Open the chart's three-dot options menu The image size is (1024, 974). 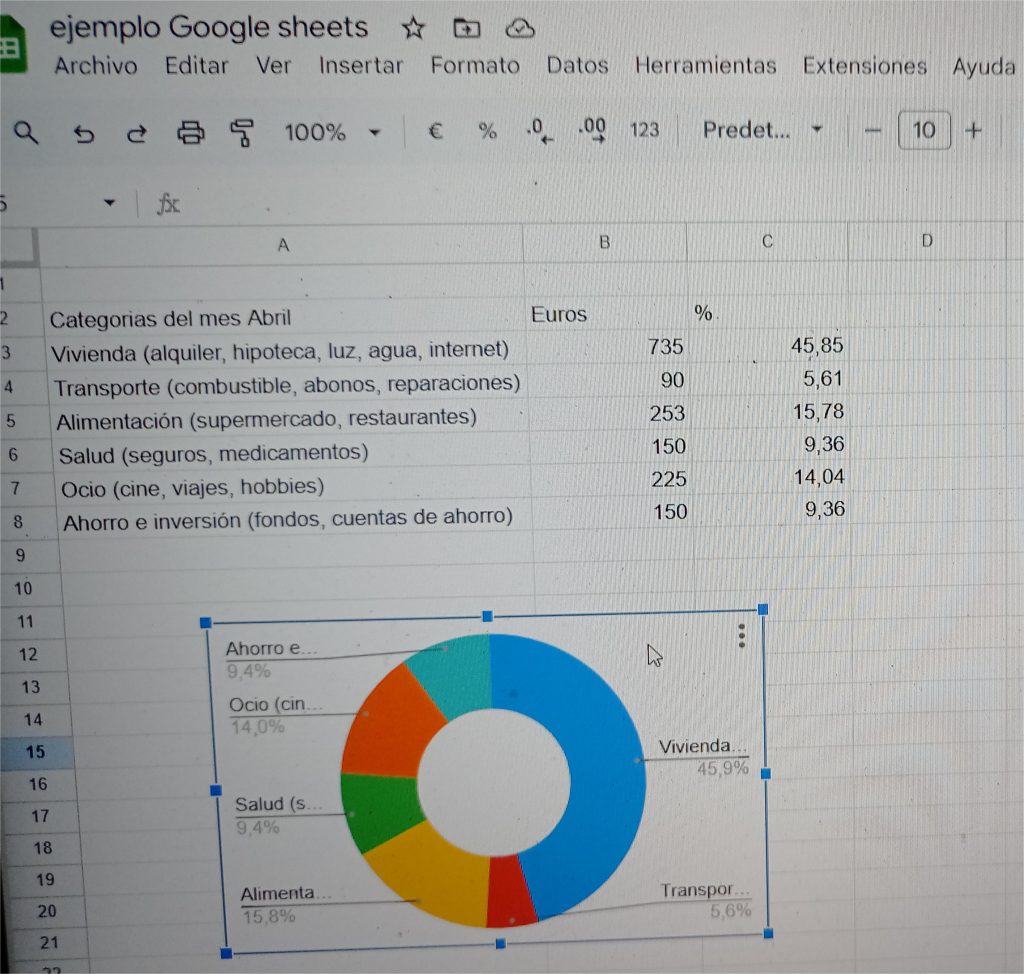click(740, 636)
